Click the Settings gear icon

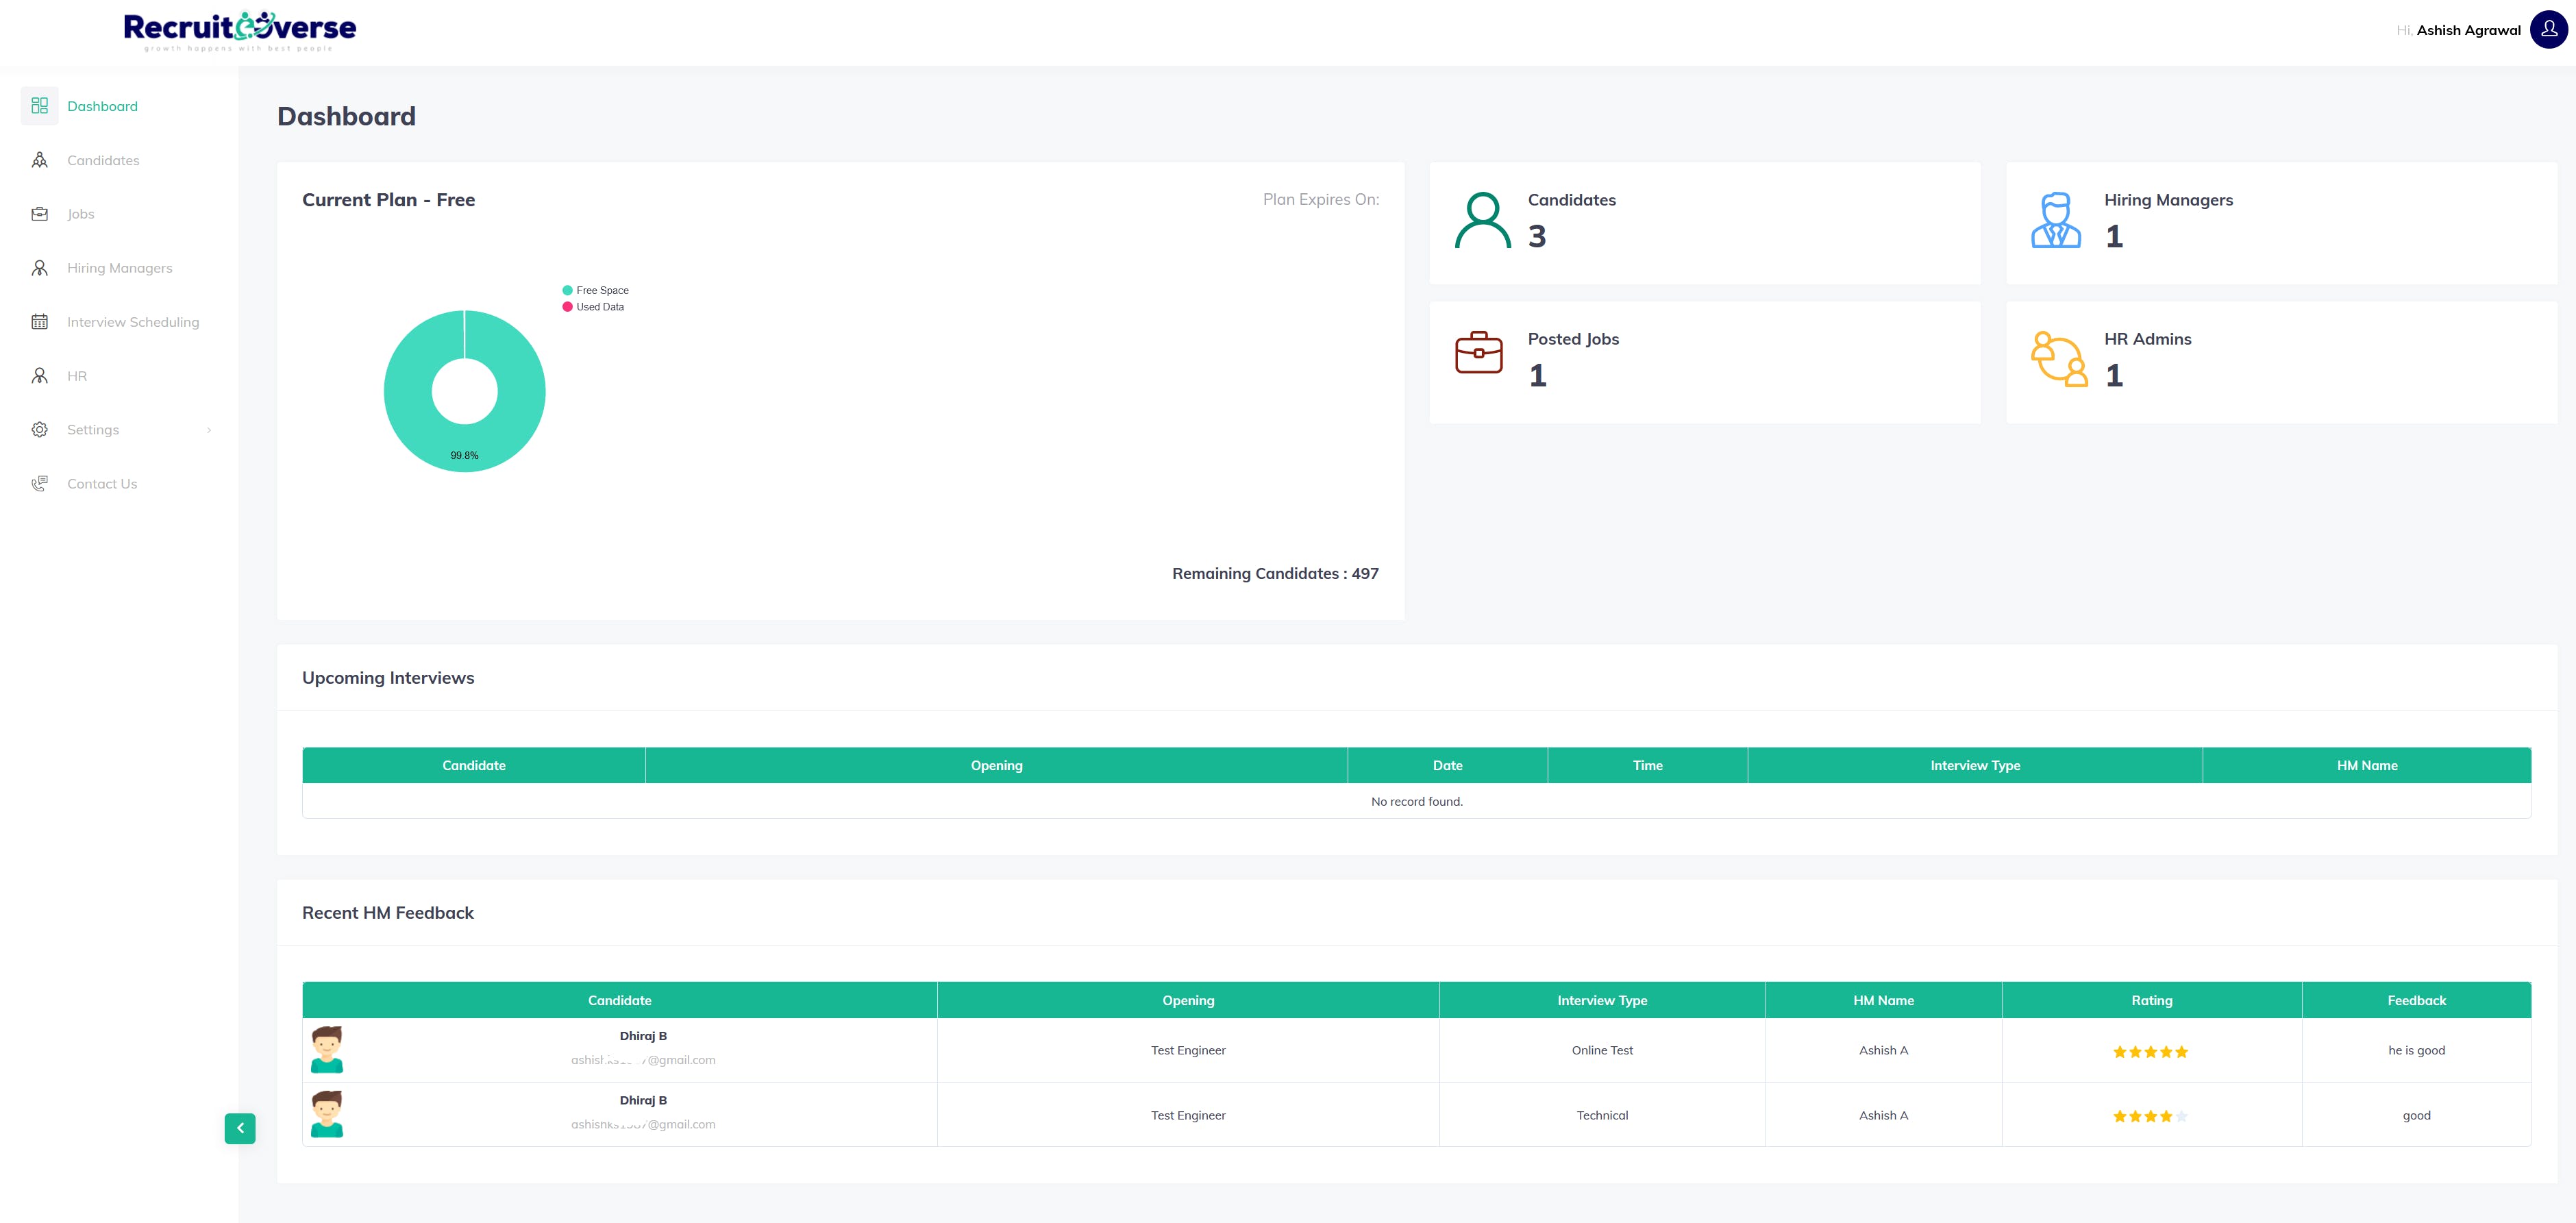40,430
